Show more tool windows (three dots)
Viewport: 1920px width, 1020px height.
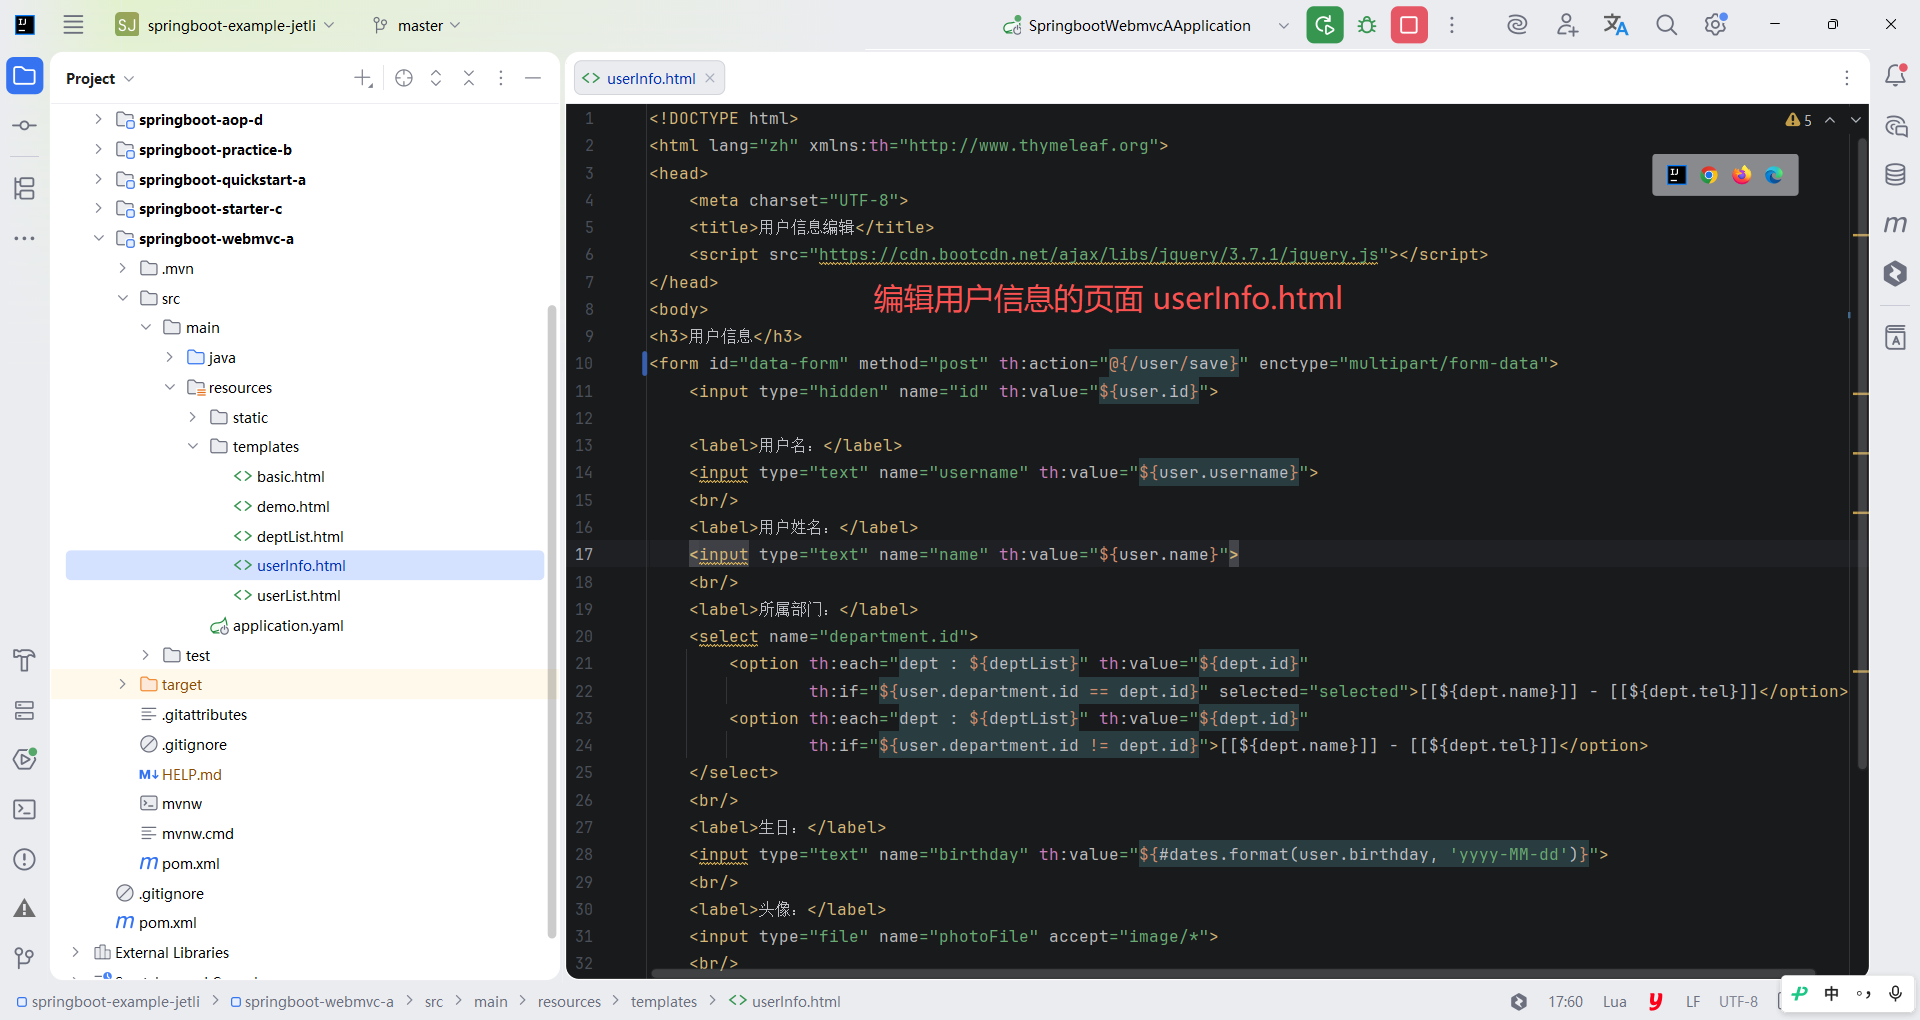pyautogui.click(x=25, y=238)
